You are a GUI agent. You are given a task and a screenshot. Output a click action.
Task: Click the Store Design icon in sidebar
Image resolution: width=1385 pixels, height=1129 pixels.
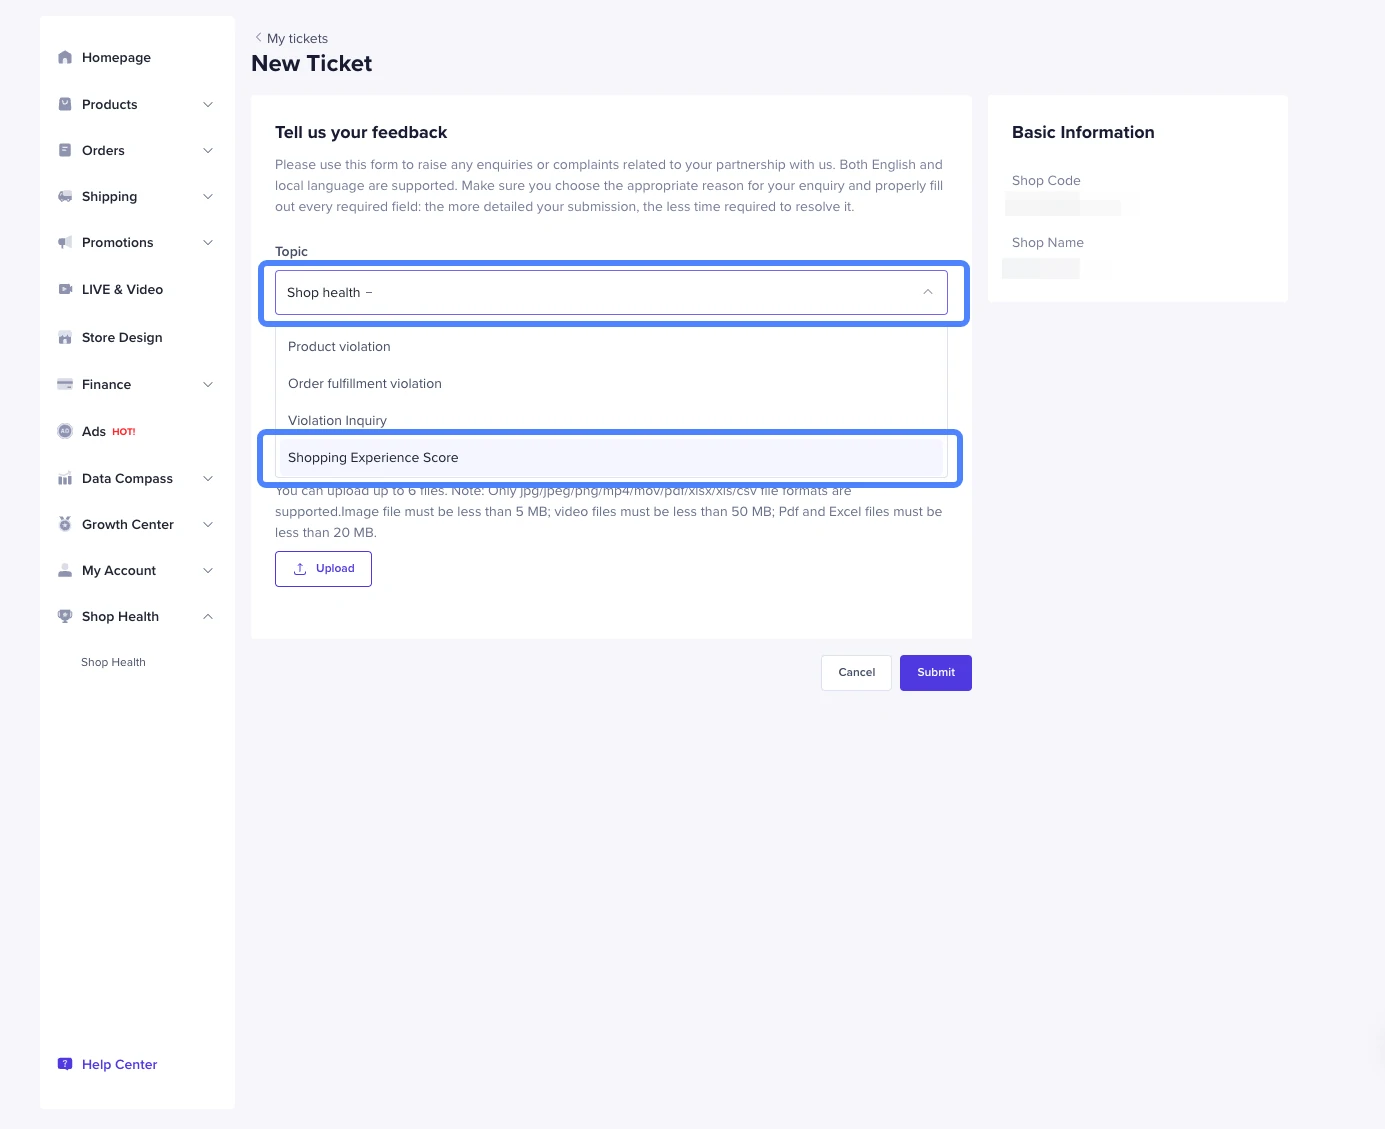tap(65, 338)
